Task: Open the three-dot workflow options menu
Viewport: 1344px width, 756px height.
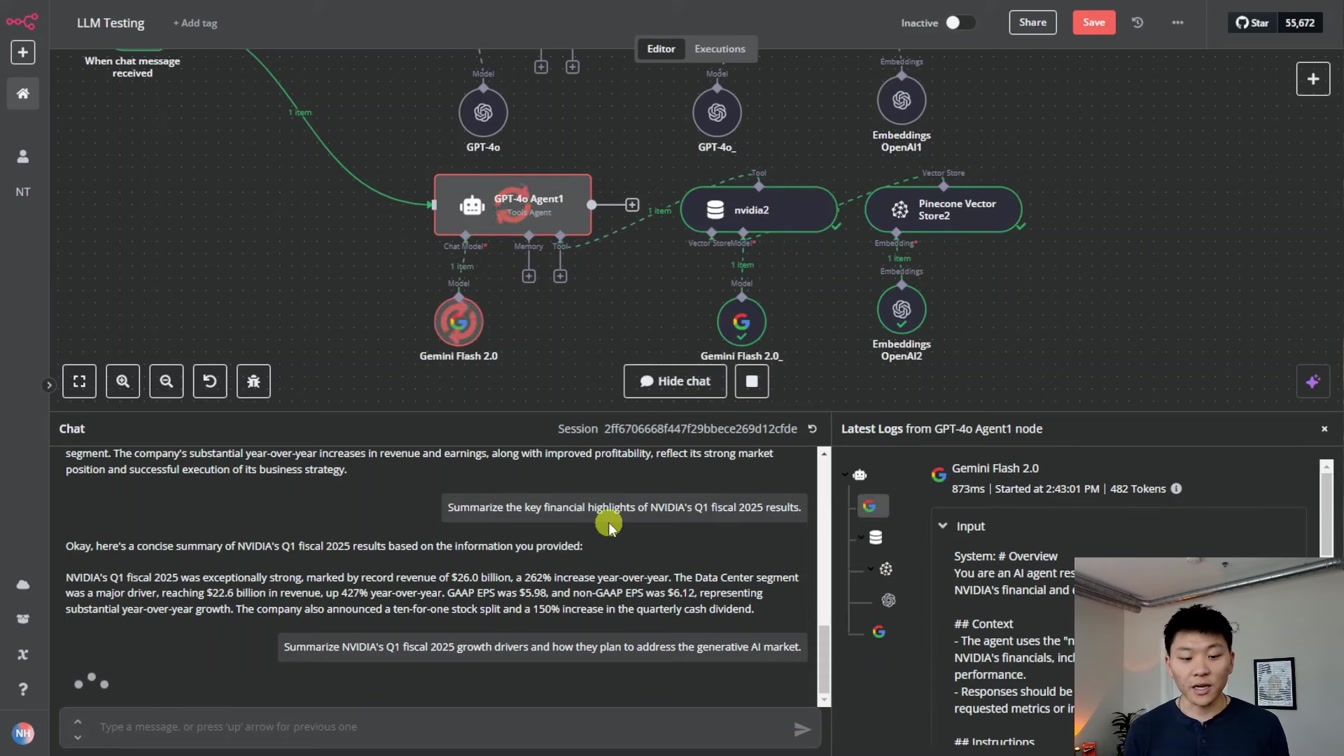Action: coord(1177,22)
